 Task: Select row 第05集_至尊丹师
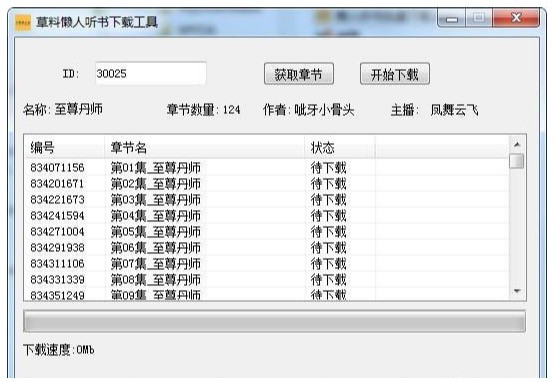tap(267, 232)
